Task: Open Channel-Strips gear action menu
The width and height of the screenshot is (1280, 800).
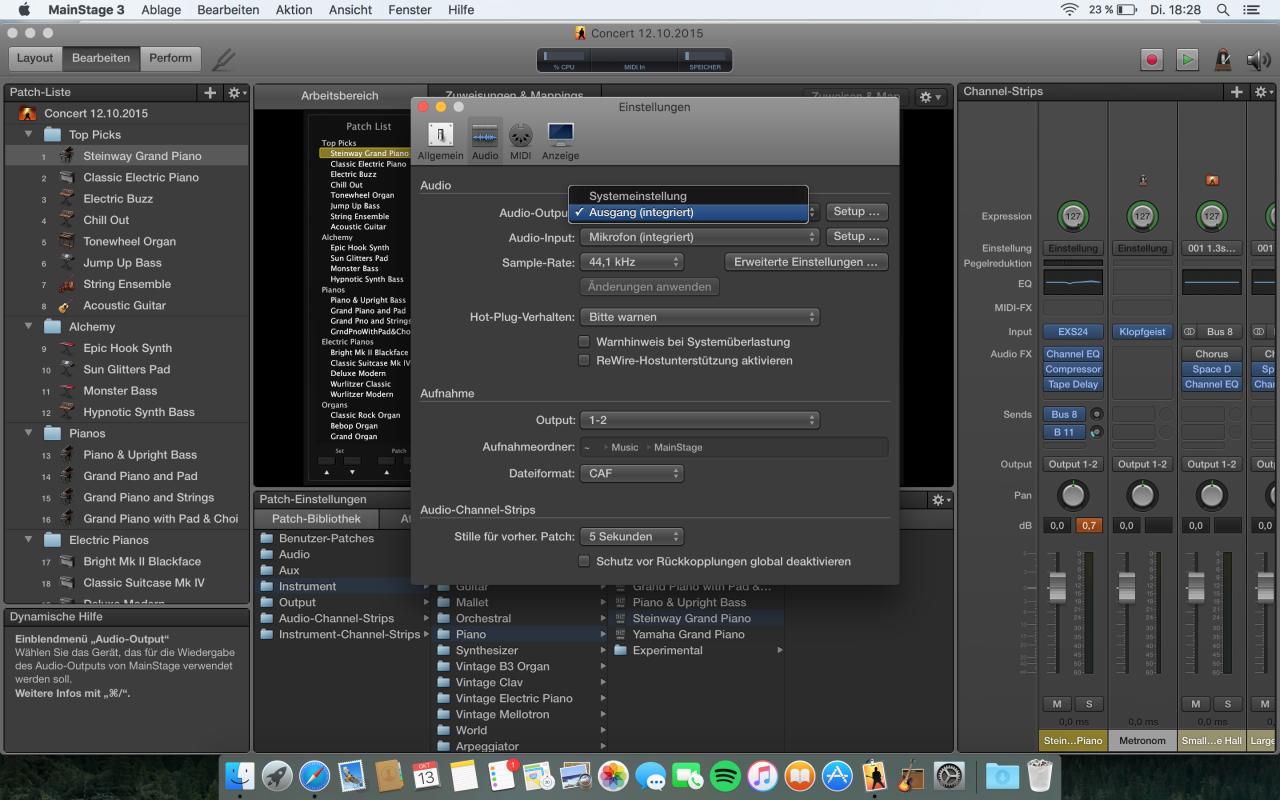Action: coord(1262,92)
